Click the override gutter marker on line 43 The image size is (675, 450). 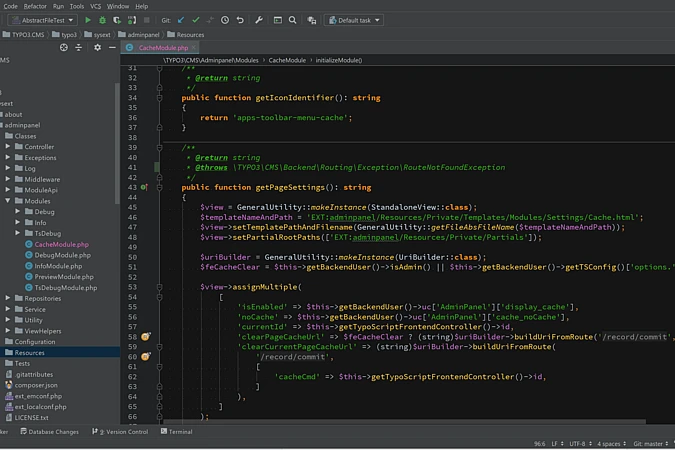tap(144, 187)
